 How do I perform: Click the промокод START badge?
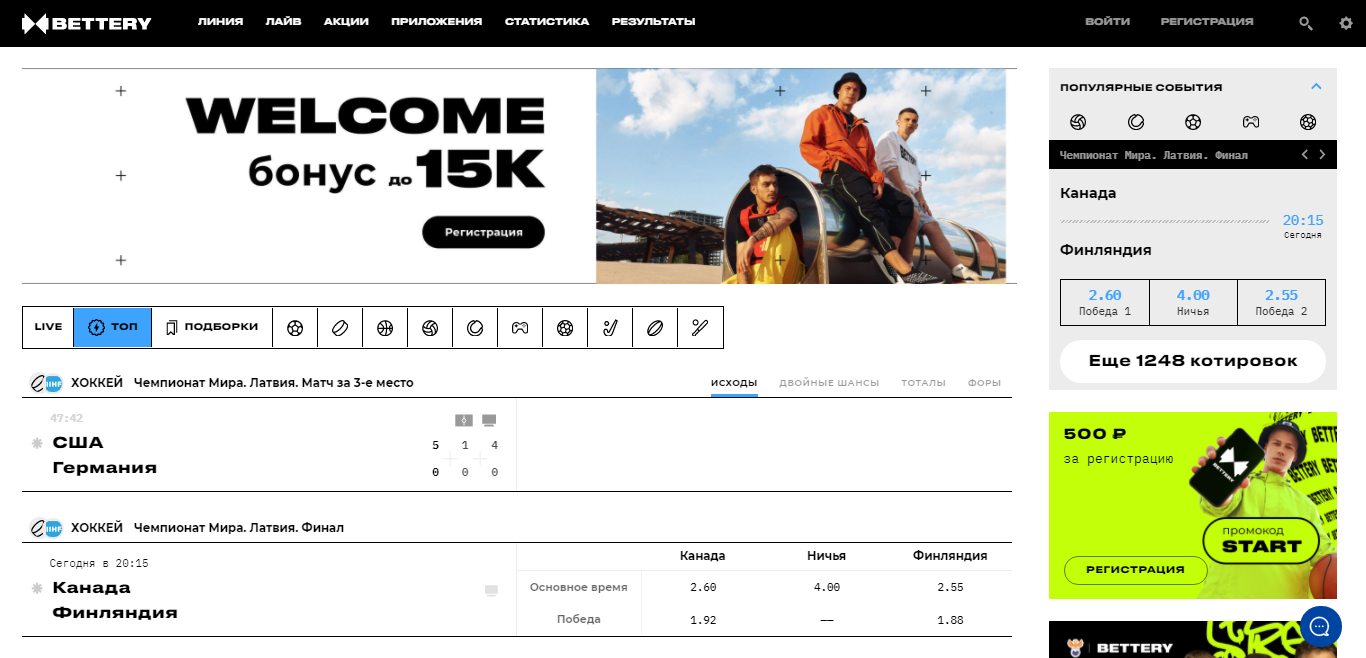pyautogui.click(x=1261, y=540)
